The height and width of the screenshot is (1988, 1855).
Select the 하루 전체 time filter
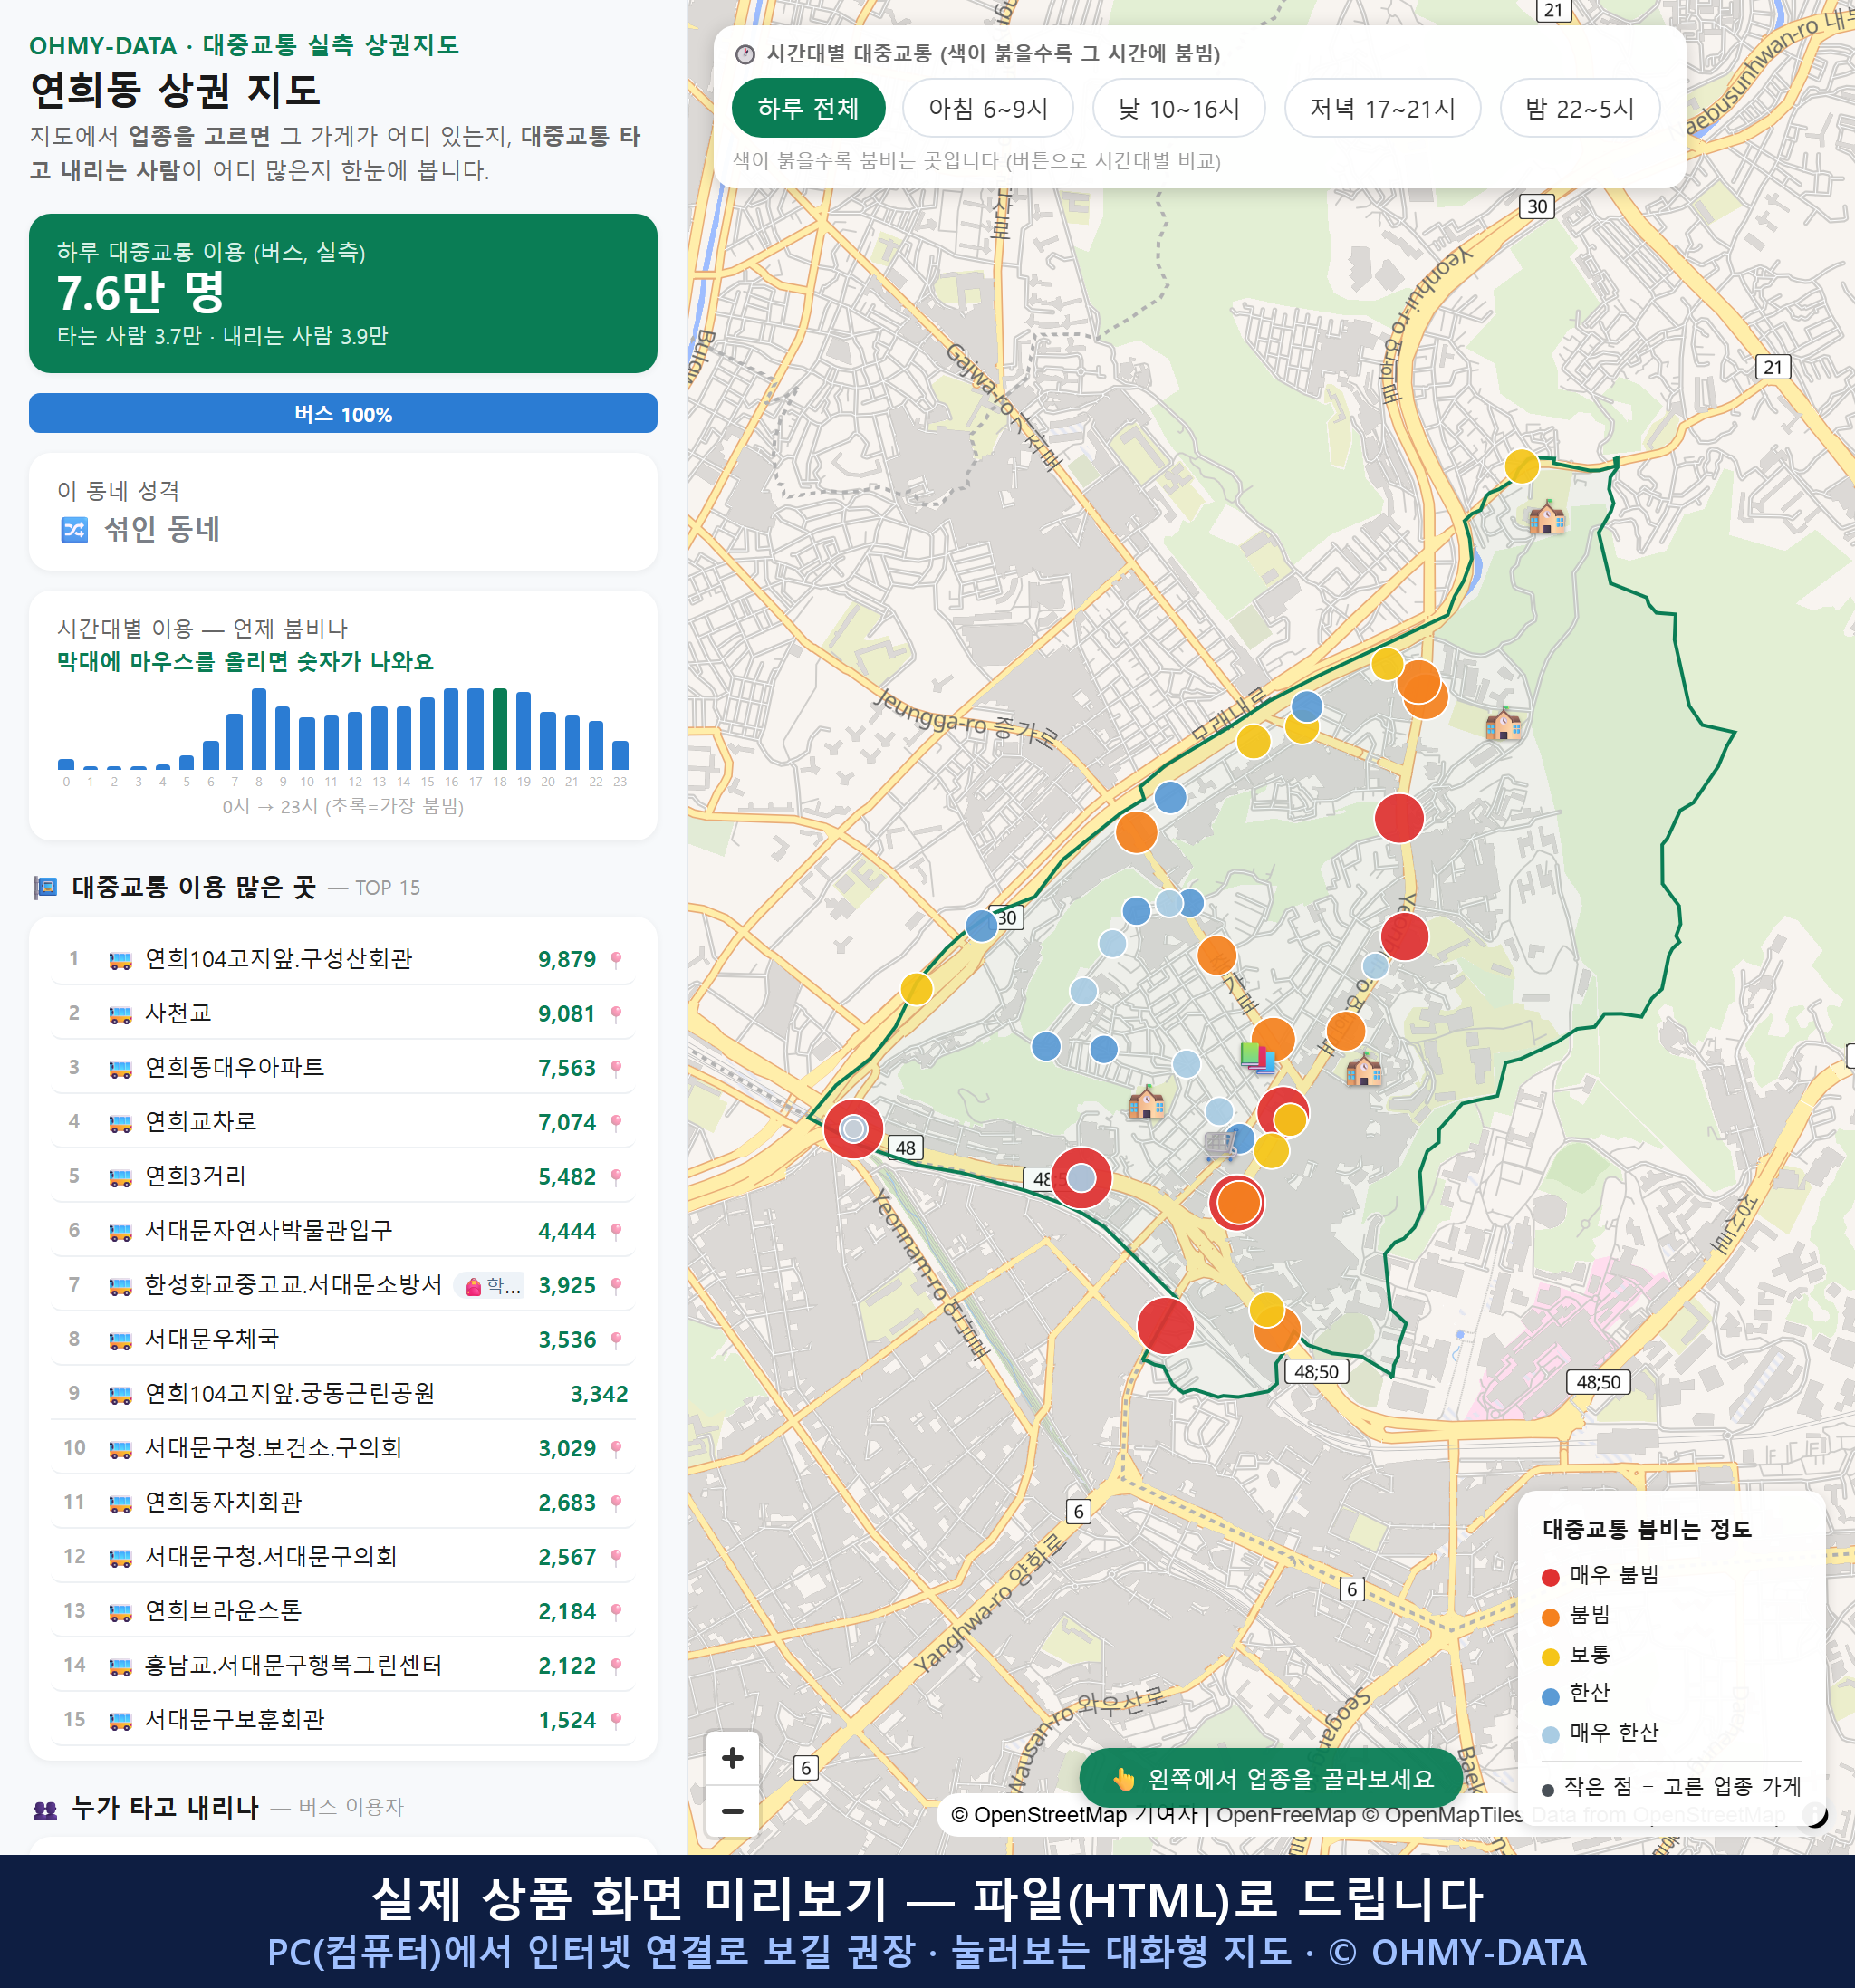point(808,108)
